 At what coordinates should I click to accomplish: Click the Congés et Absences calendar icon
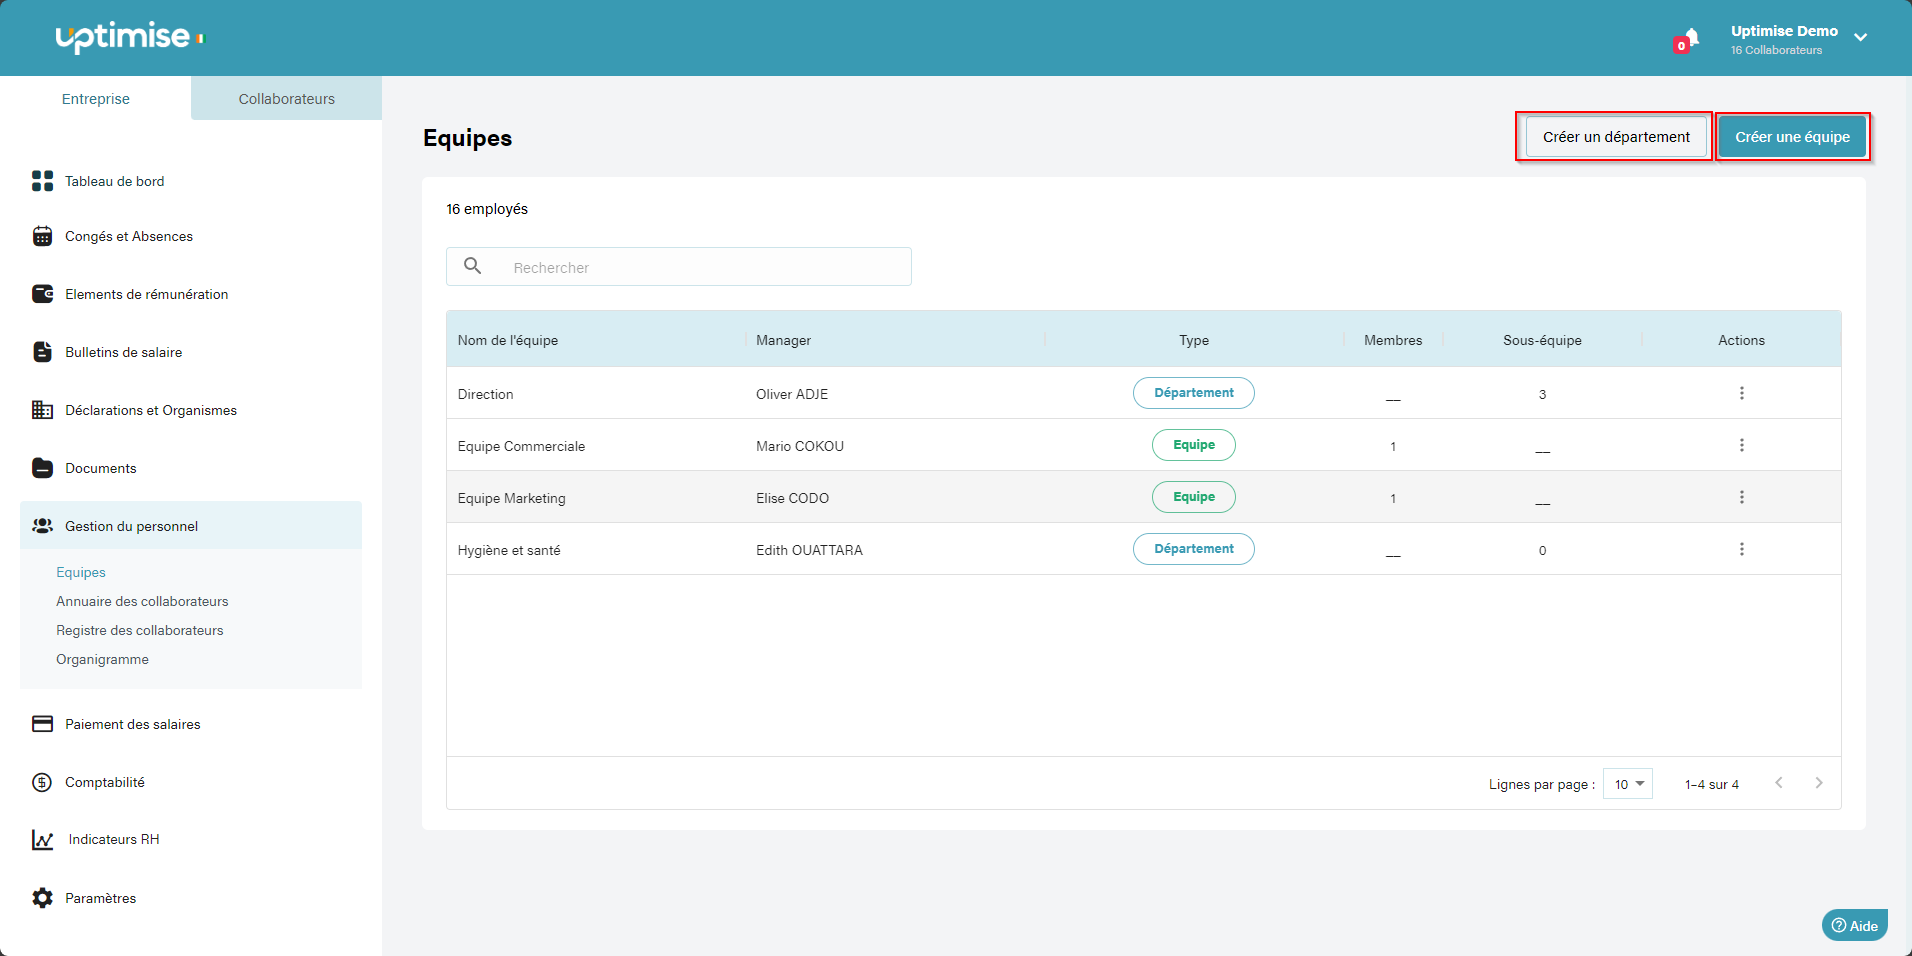(42, 236)
